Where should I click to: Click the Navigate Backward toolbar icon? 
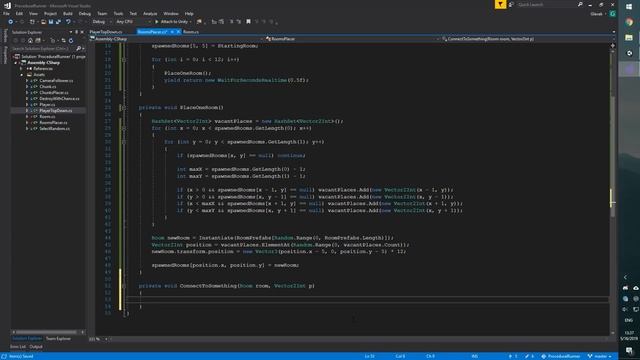point(11,22)
